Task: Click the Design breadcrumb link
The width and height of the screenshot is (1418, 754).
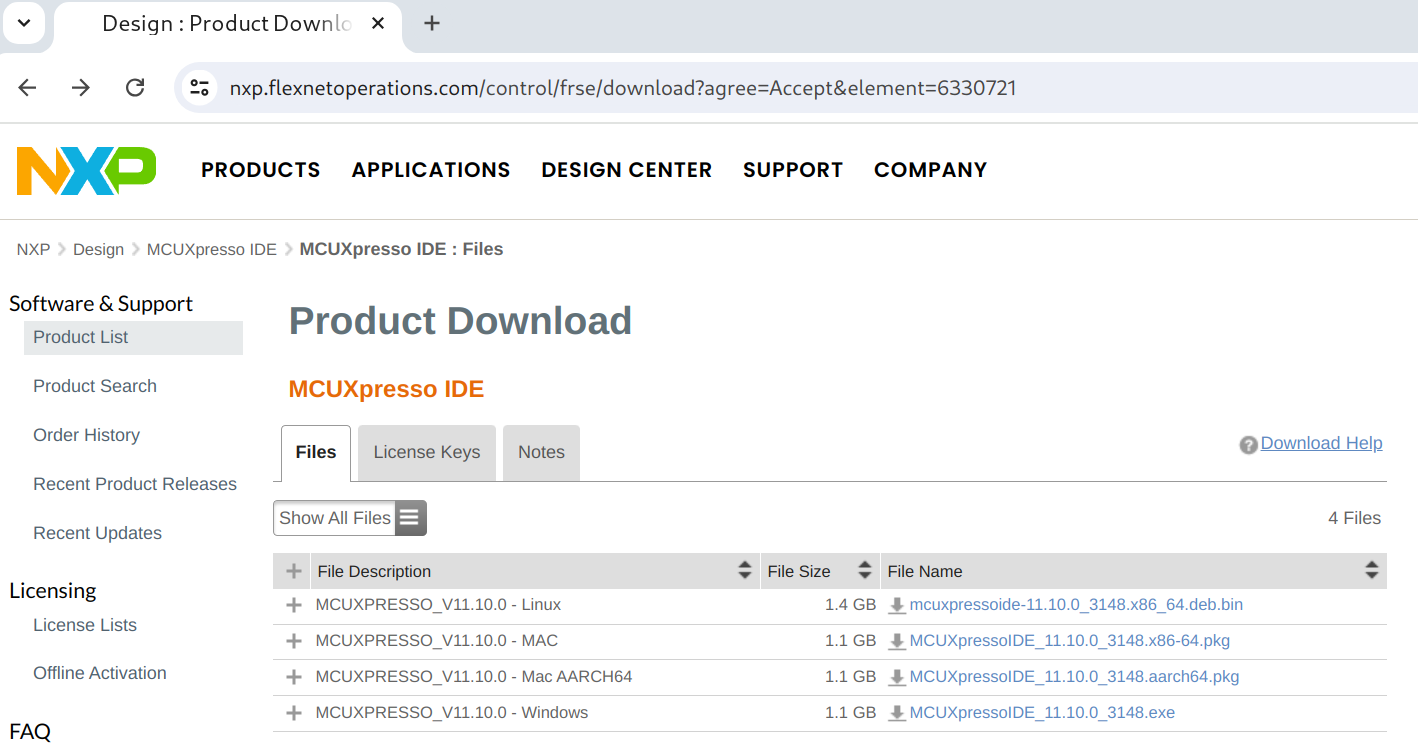Action: [98, 249]
